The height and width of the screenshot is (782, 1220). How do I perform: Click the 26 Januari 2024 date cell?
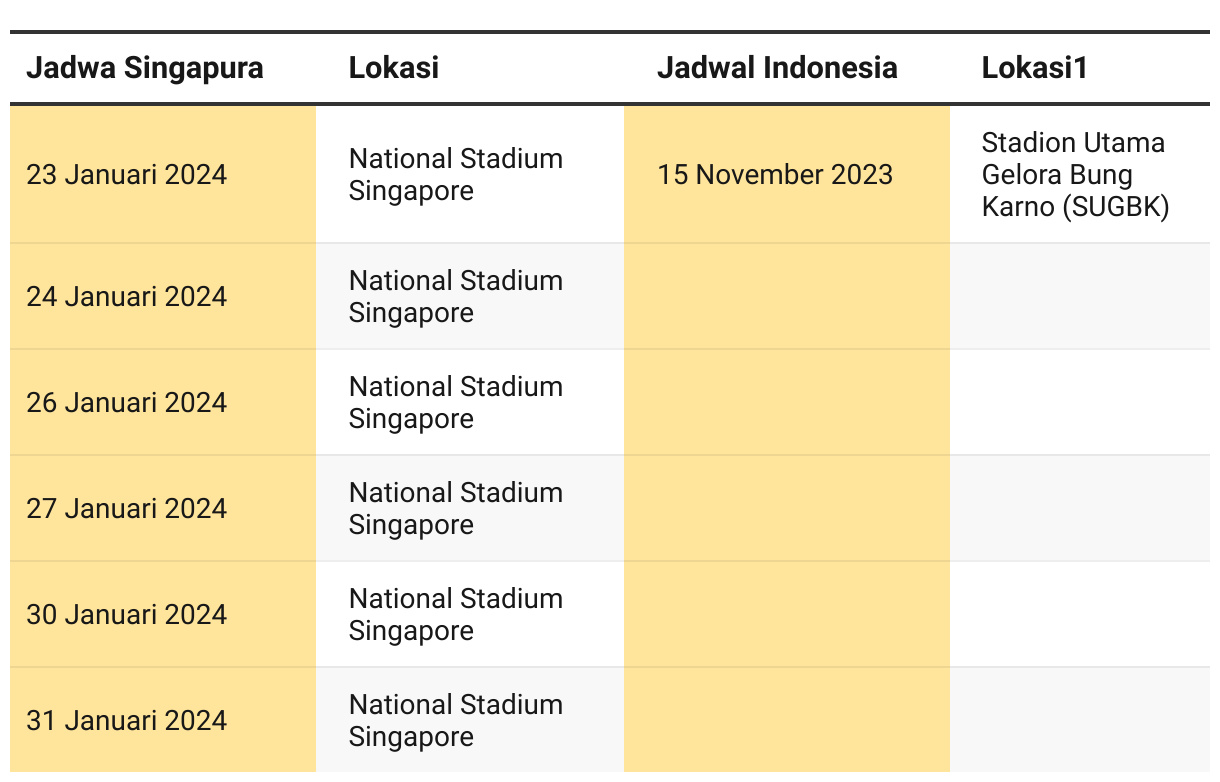click(x=163, y=402)
